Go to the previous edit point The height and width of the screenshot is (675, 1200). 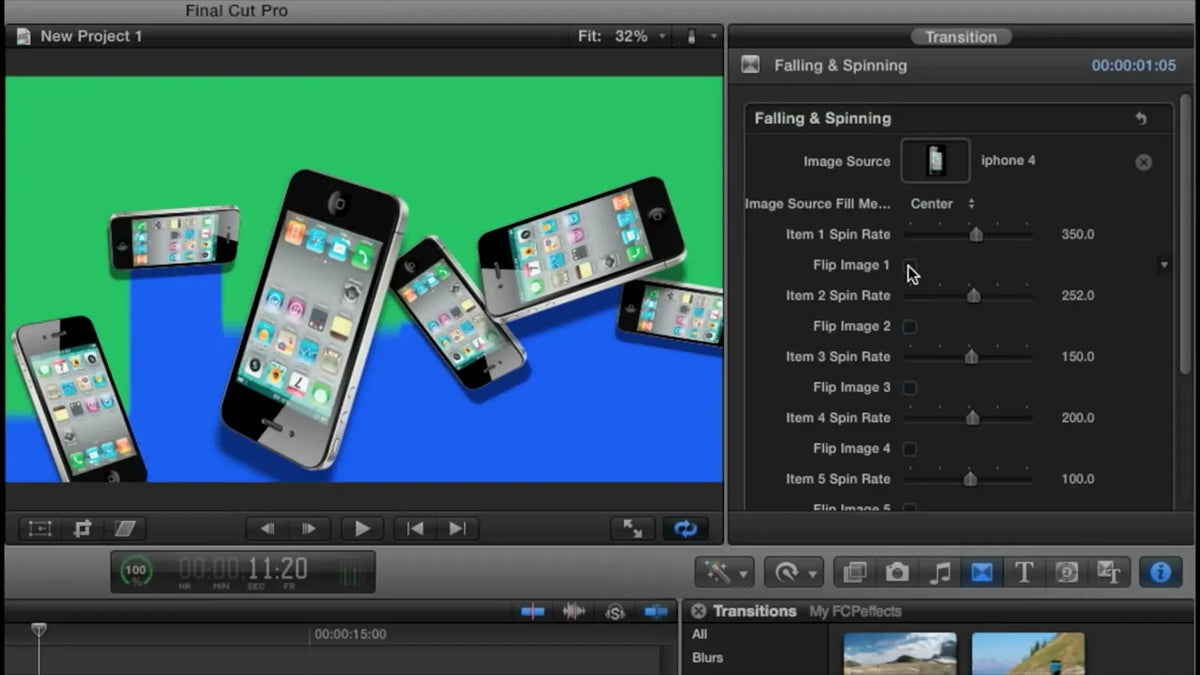(415, 529)
